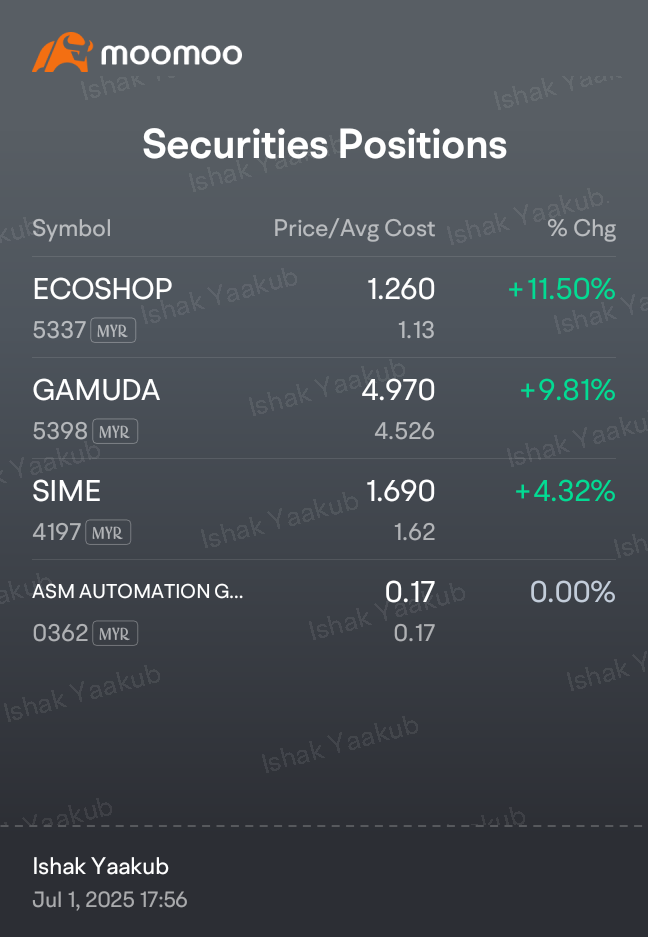Select the Symbol column header

(72, 228)
